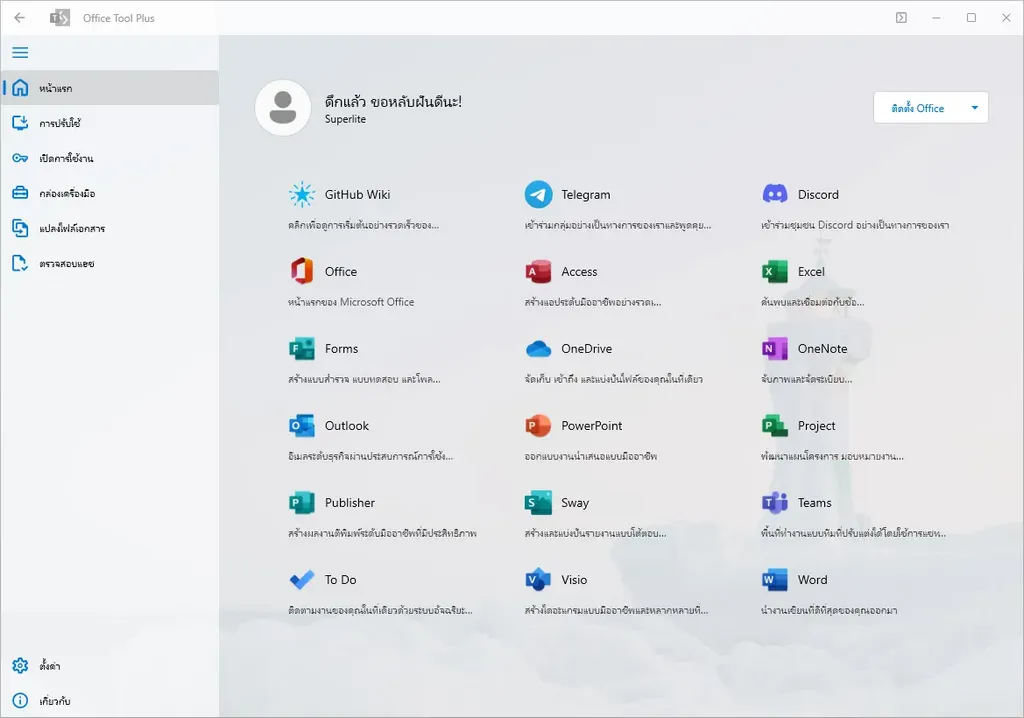
Task: Toggle the hamburger navigation menu
Action: [20, 52]
